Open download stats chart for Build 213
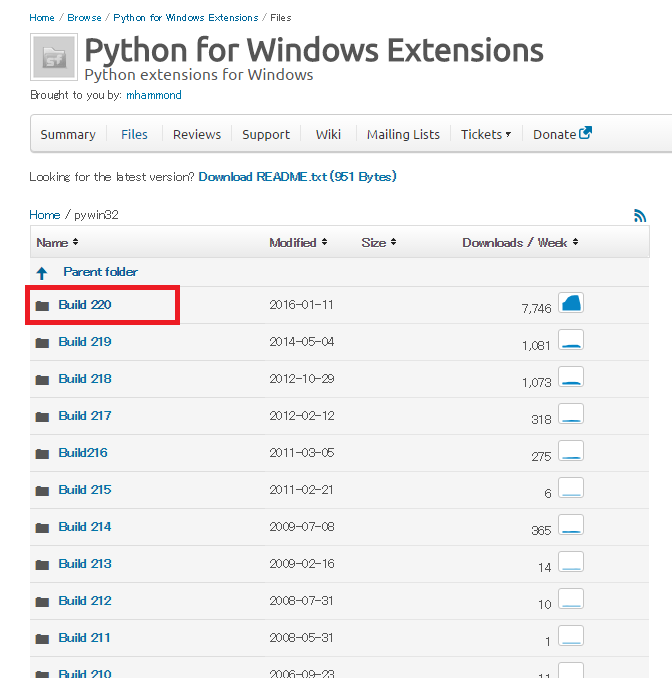 [x=571, y=561]
